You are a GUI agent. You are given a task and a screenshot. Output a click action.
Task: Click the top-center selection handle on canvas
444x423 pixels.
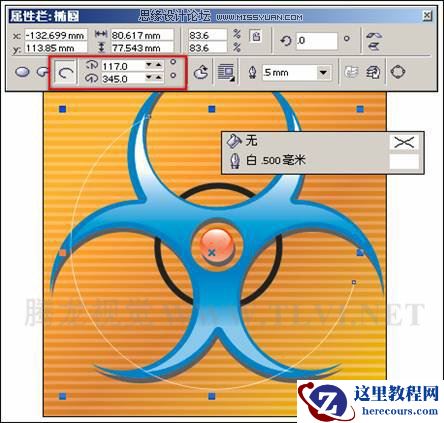point(212,109)
